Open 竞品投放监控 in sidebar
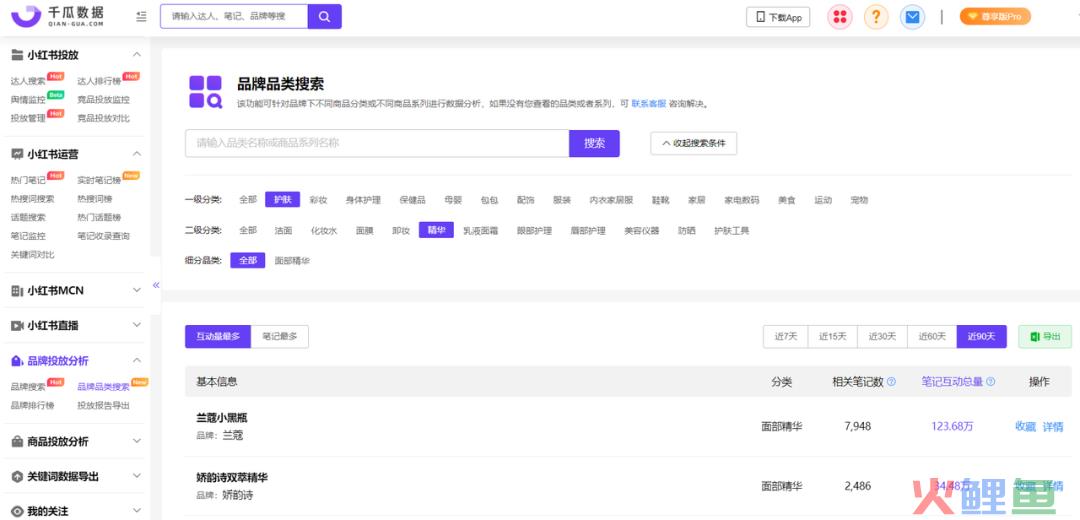The width and height of the screenshot is (1080, 520). (x=103, y=100)
